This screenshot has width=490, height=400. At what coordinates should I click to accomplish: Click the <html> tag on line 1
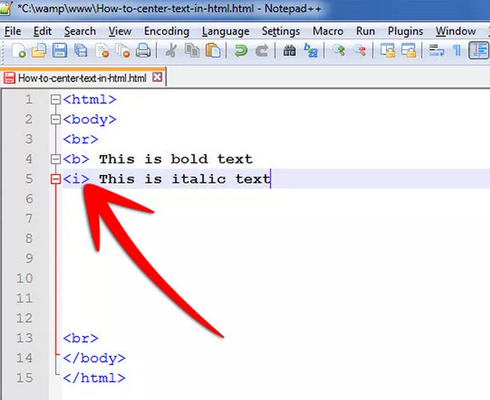pos(90,100)
